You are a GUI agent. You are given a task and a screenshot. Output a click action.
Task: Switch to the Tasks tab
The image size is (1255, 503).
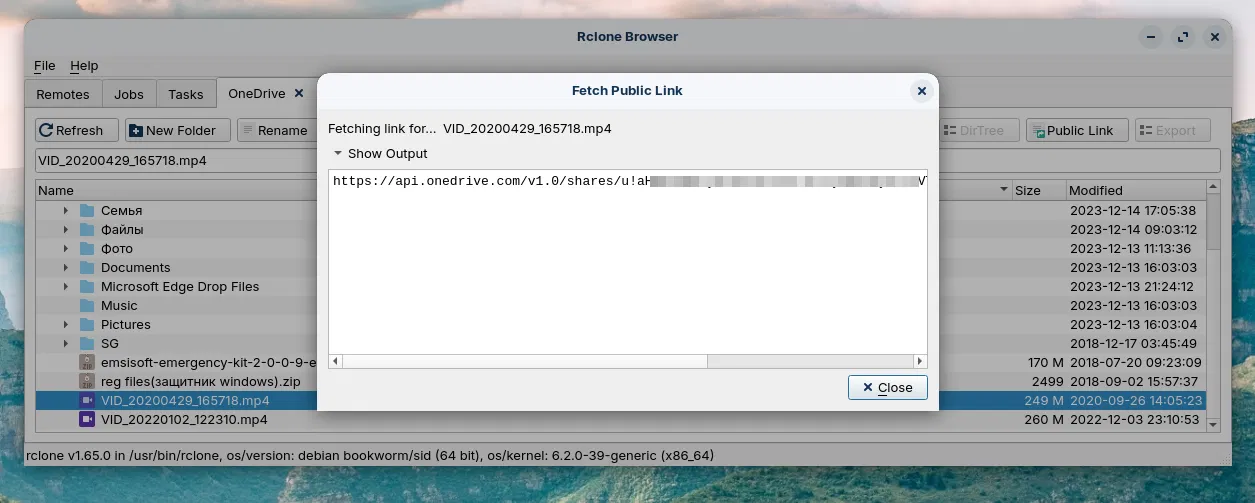coord(186,94)
